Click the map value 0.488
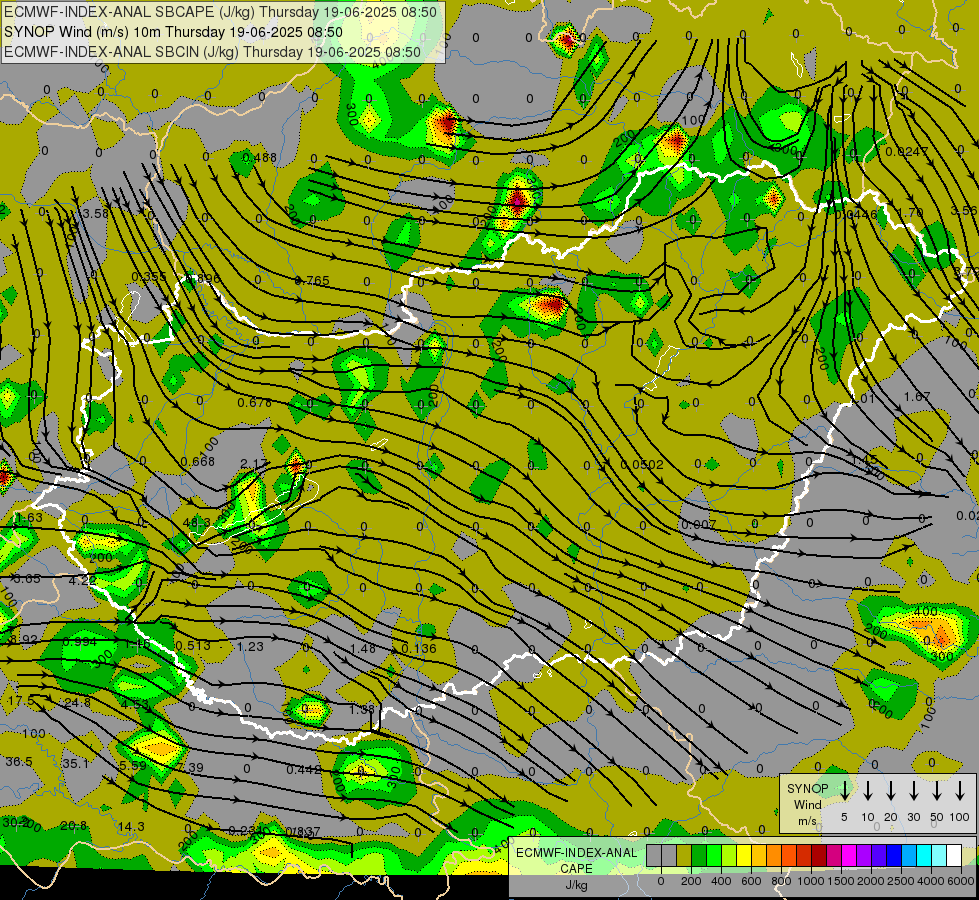The image size is (979, 900). (x=260, y=157)
